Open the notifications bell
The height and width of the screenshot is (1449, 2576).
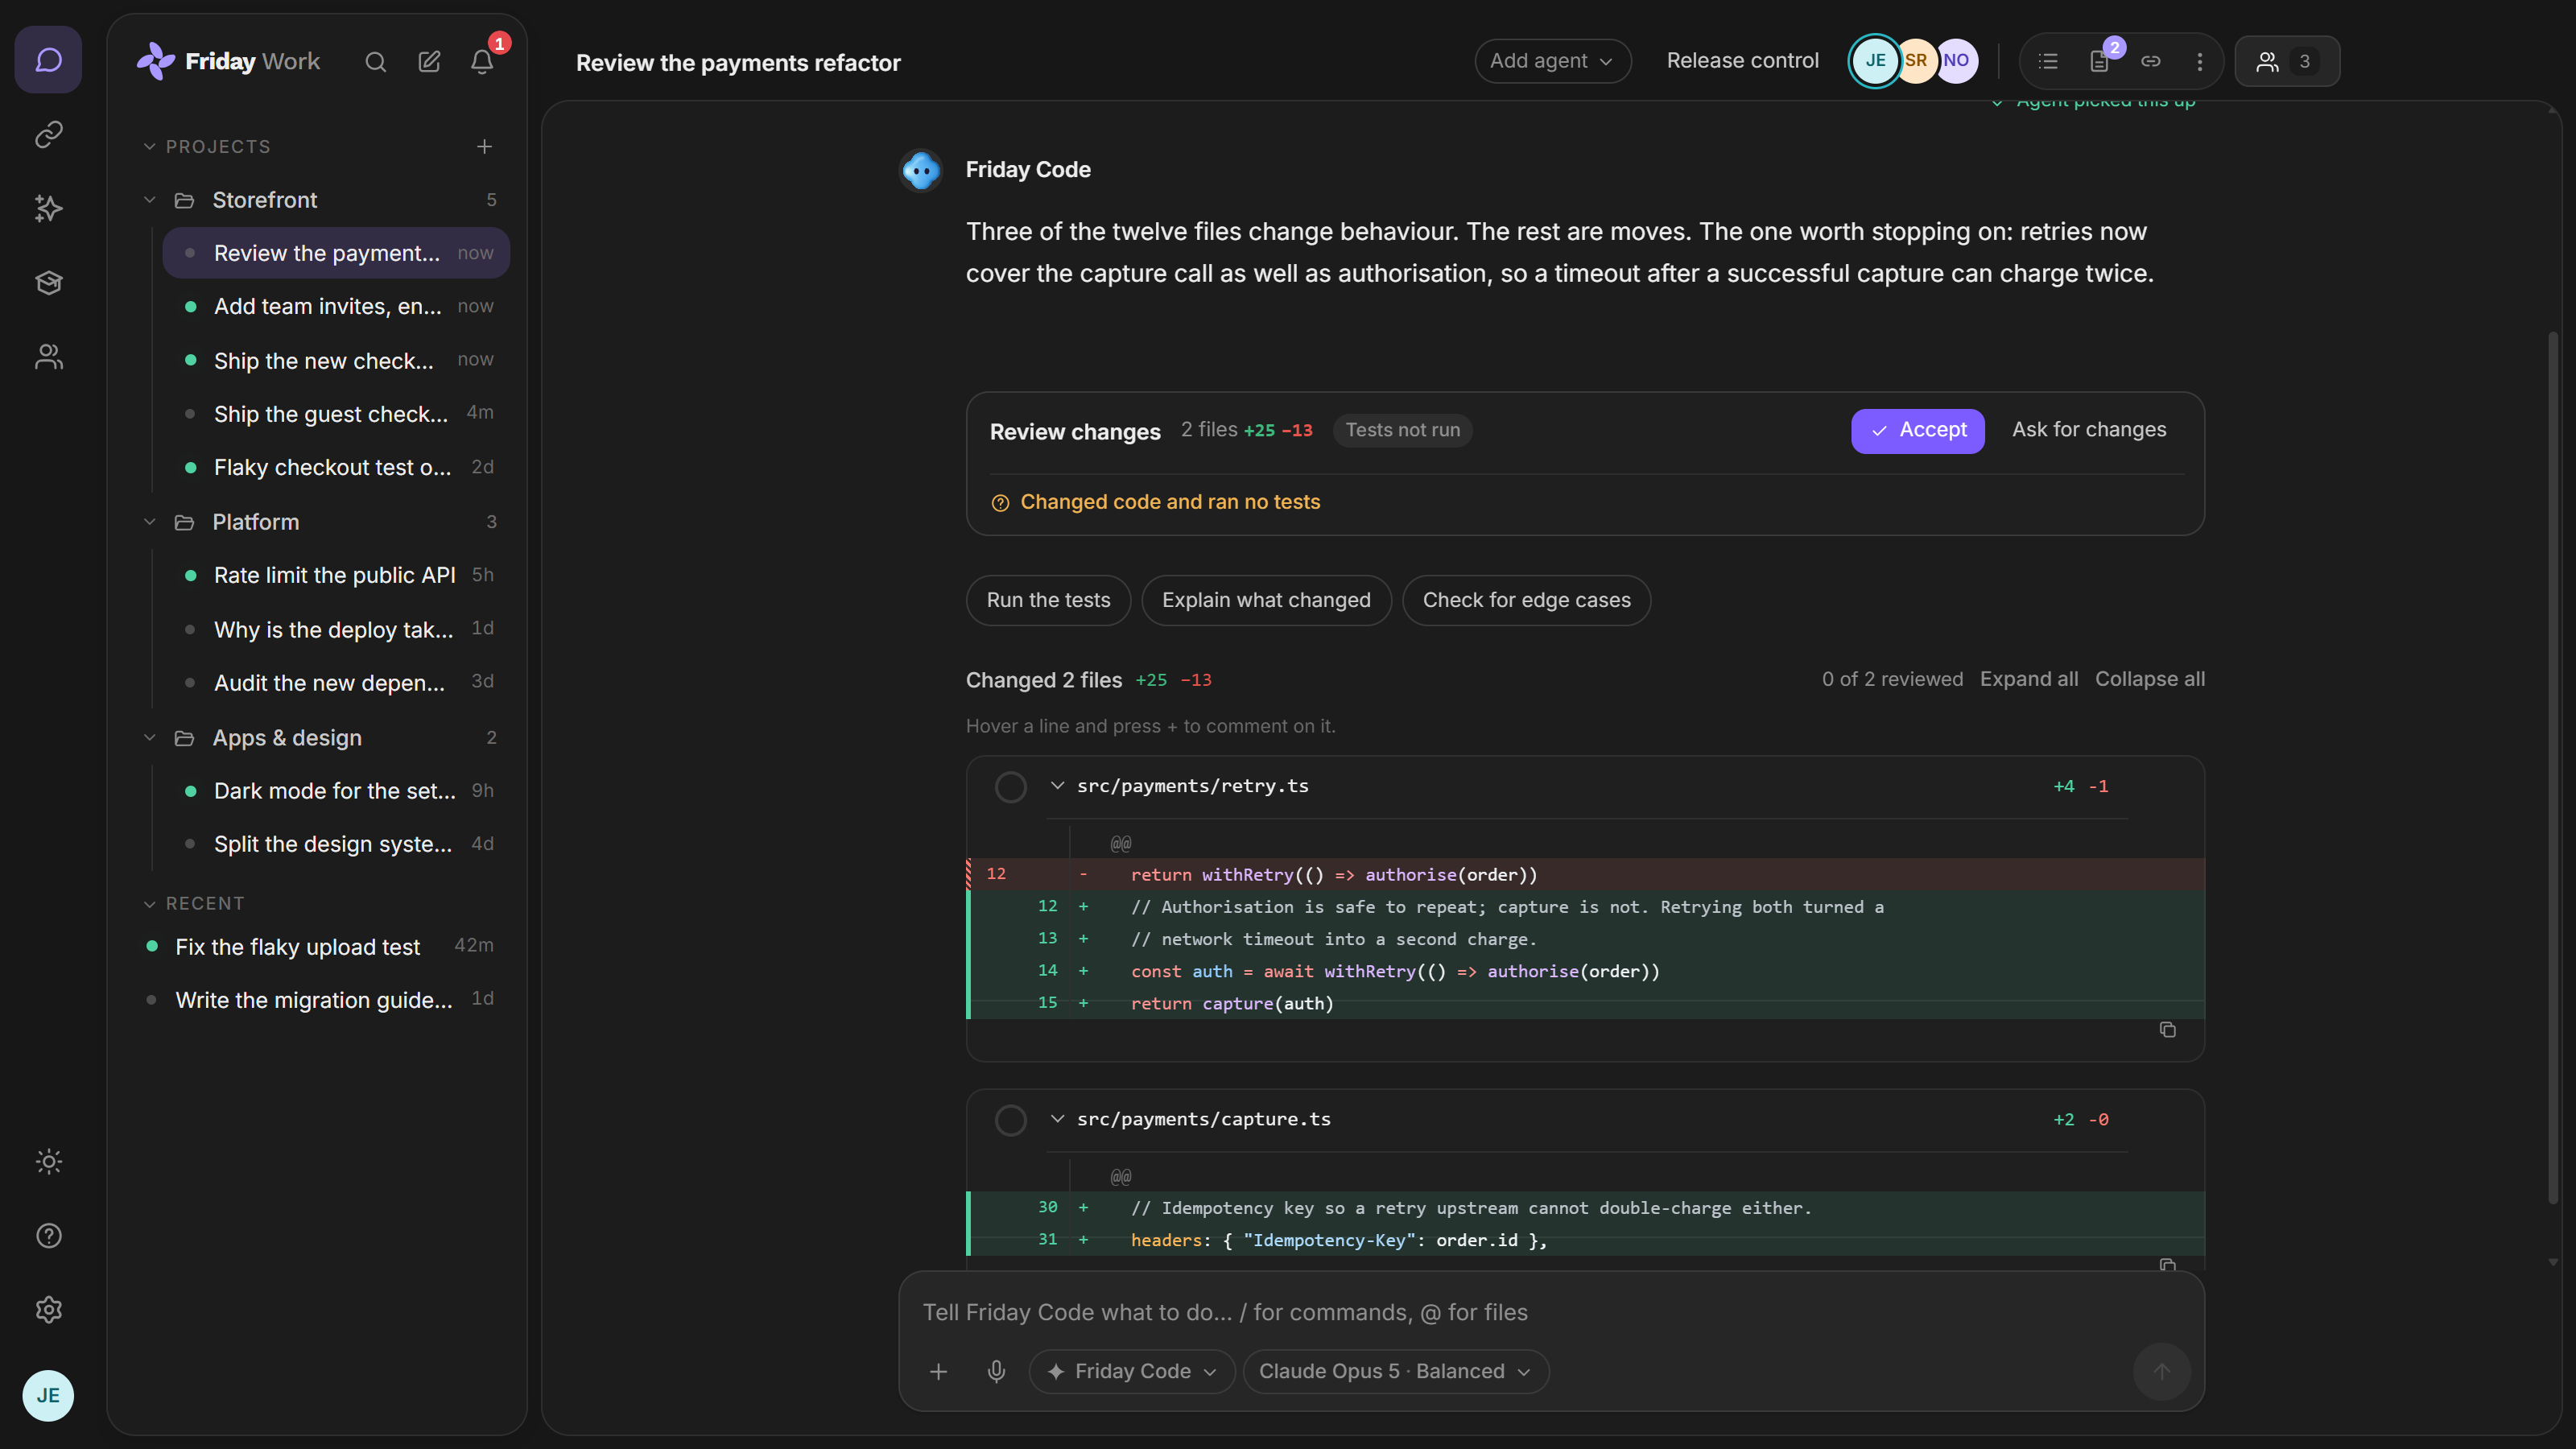(482, 62)
